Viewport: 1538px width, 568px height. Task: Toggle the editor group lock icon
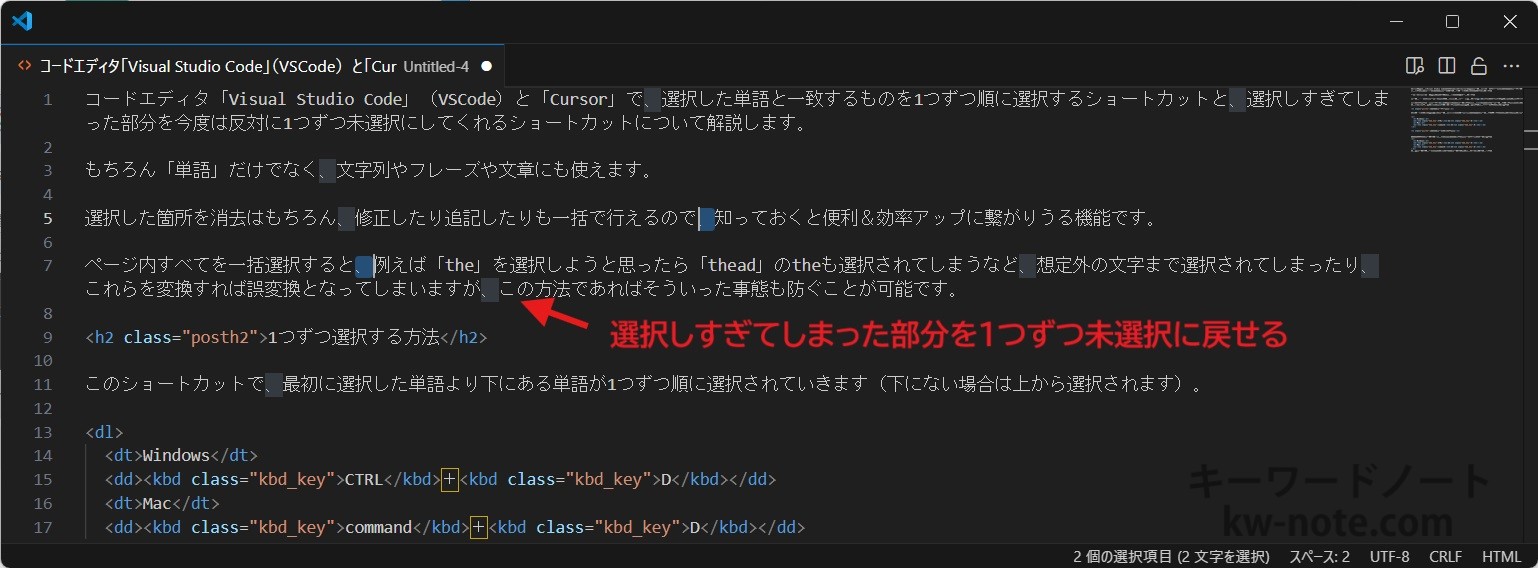[1478, 66]
